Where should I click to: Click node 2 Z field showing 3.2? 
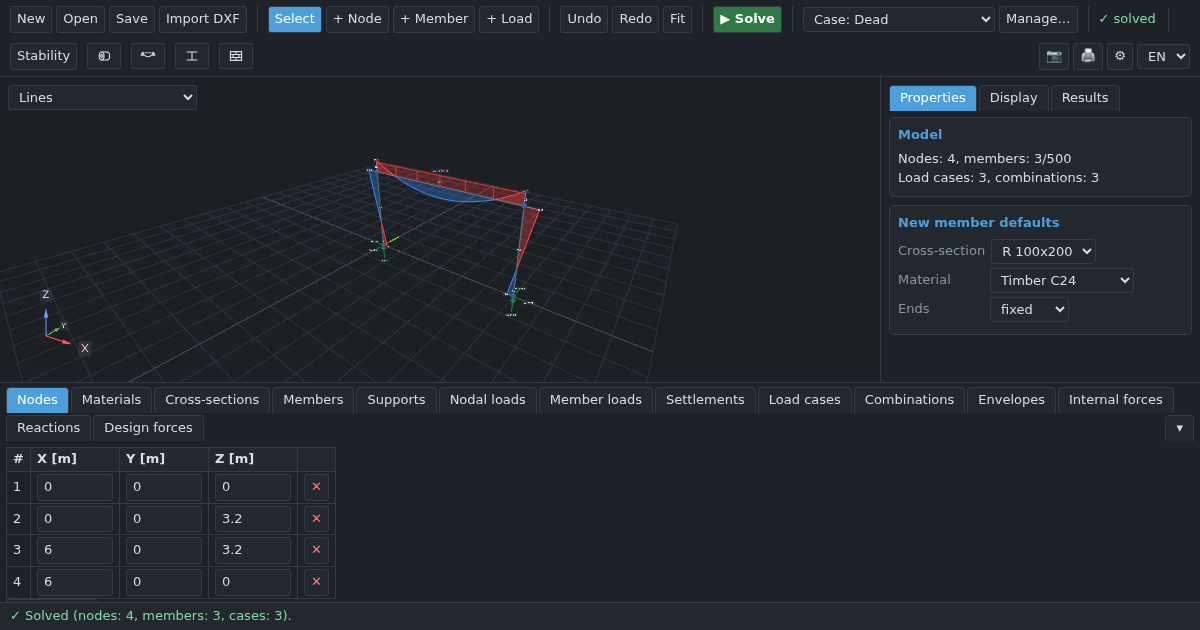(x=253, y=518)
